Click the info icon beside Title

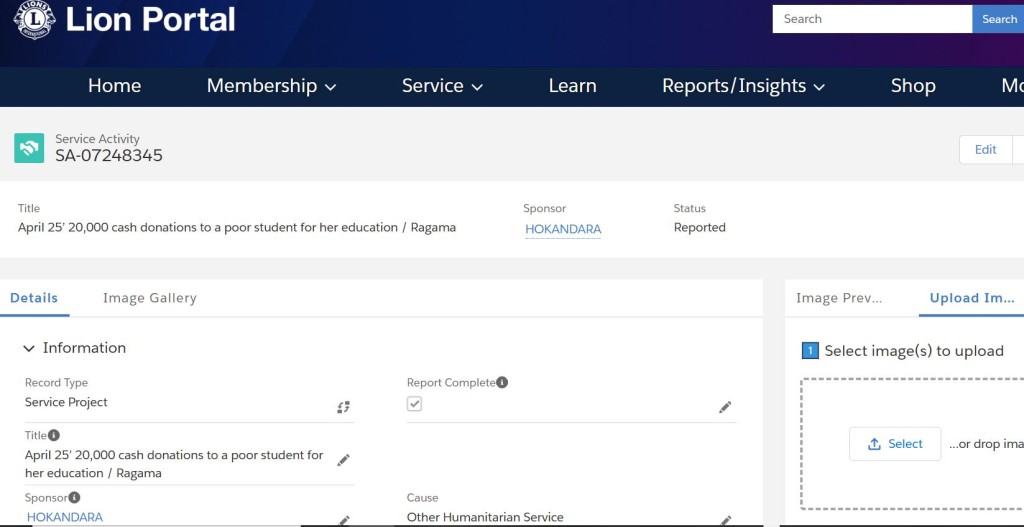[x=54, y=435]
